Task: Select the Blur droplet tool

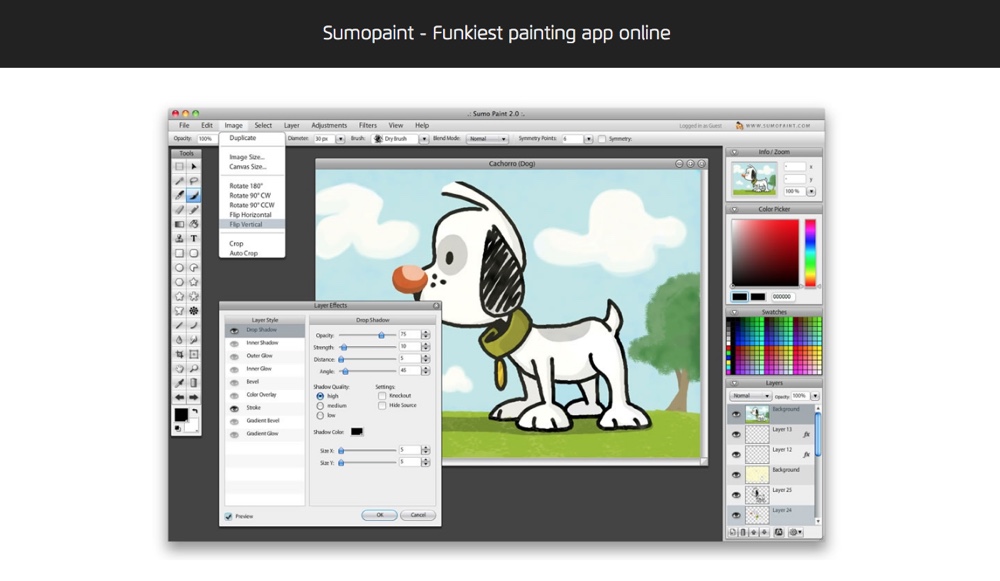Action: click(x=179, y=340)
